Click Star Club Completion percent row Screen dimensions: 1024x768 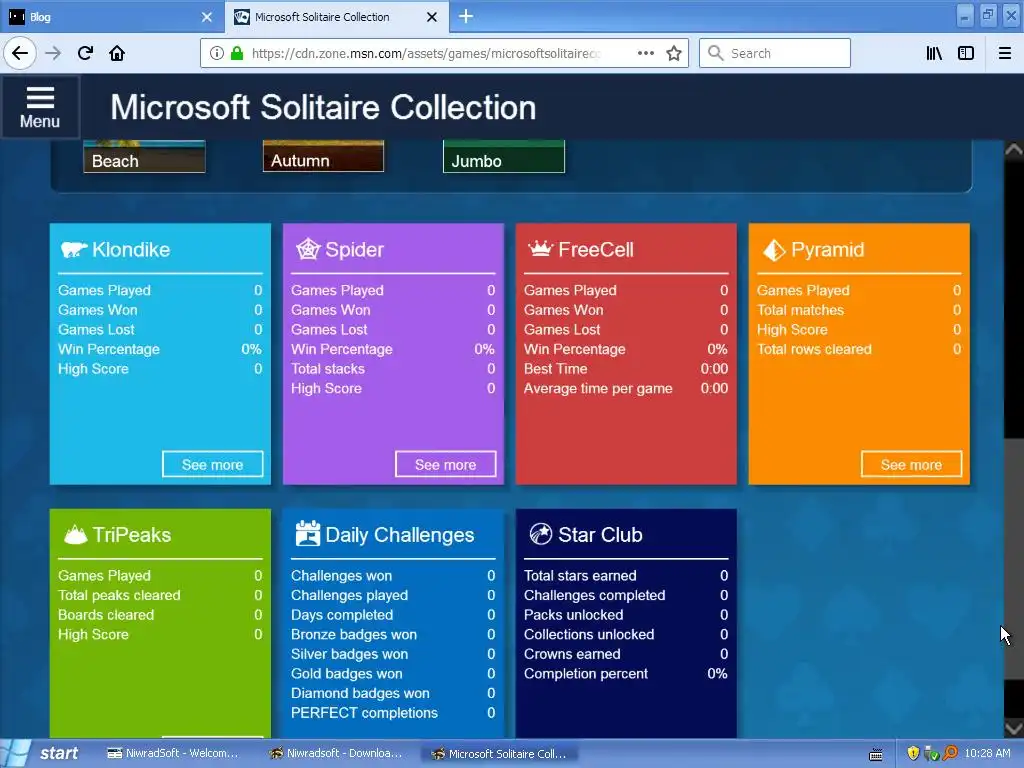pyautogui.click(x=626, y=674)
